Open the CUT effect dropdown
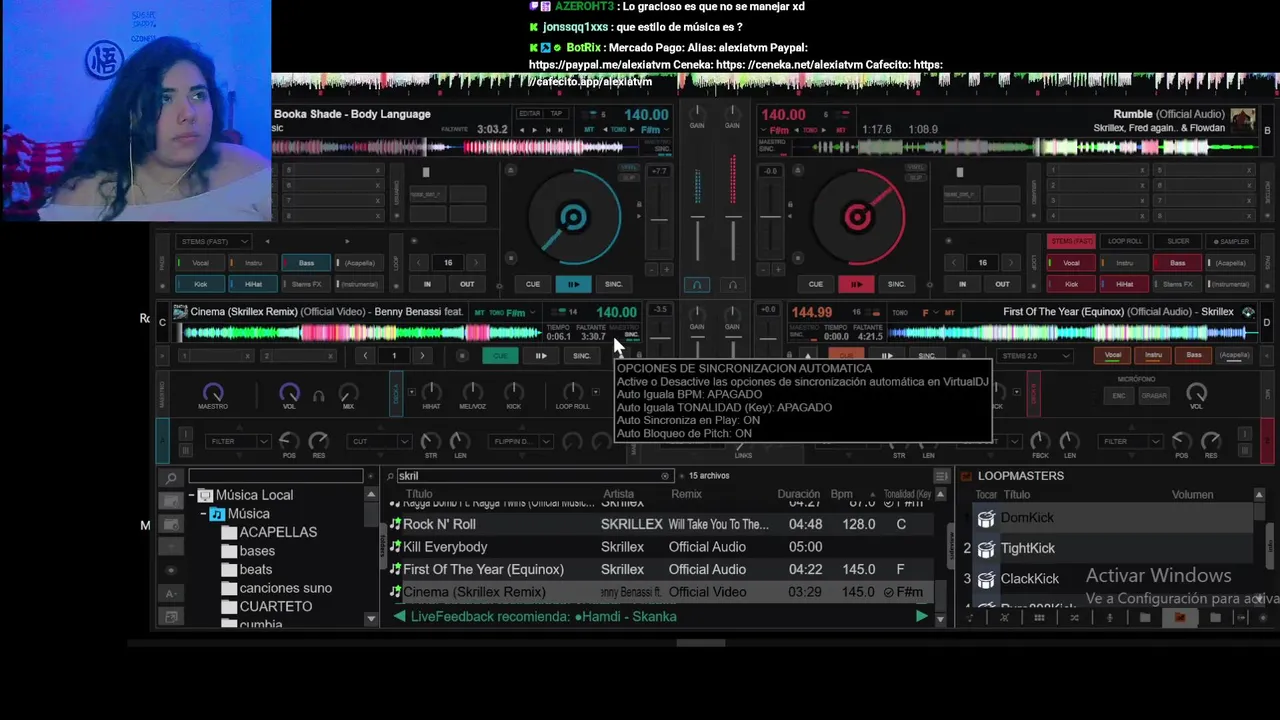The image size is (1280, 720). [x=379, y=441]
